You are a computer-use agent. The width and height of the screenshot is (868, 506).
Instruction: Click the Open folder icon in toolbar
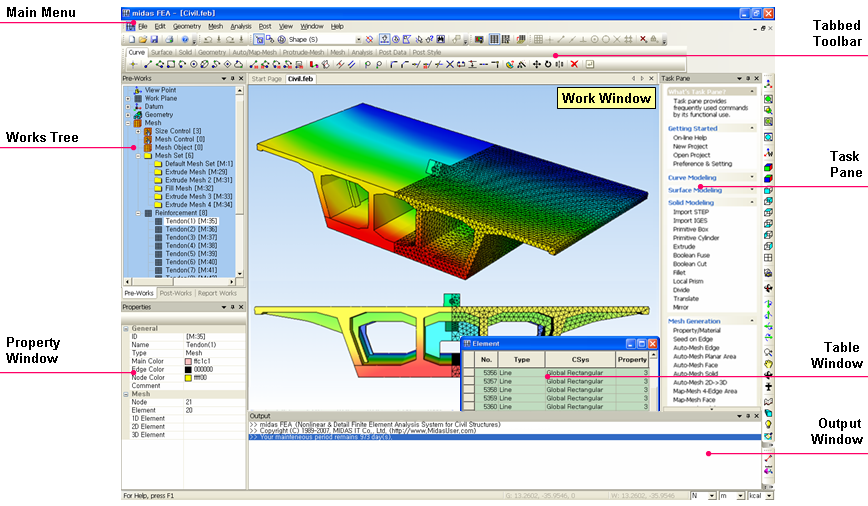pos(141,39)
